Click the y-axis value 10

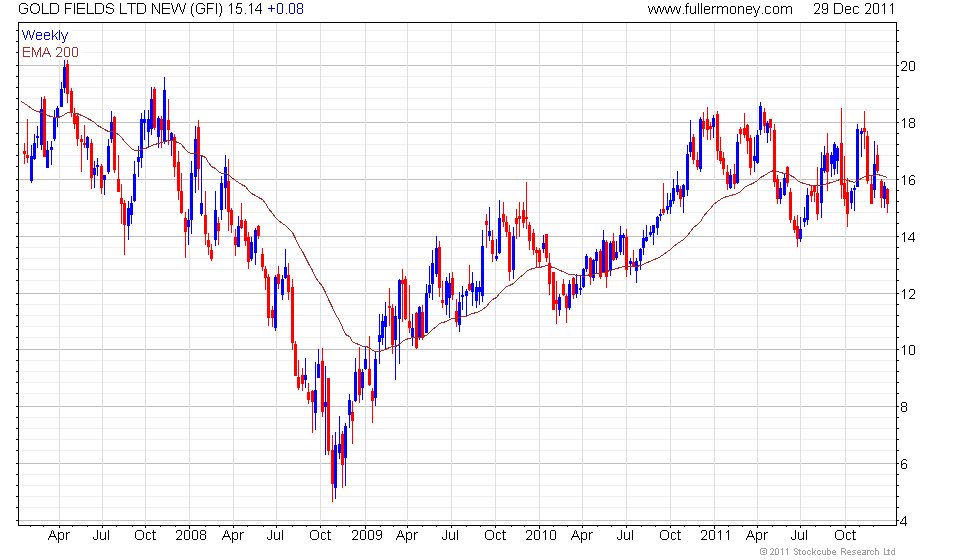[x=908, y=350]
